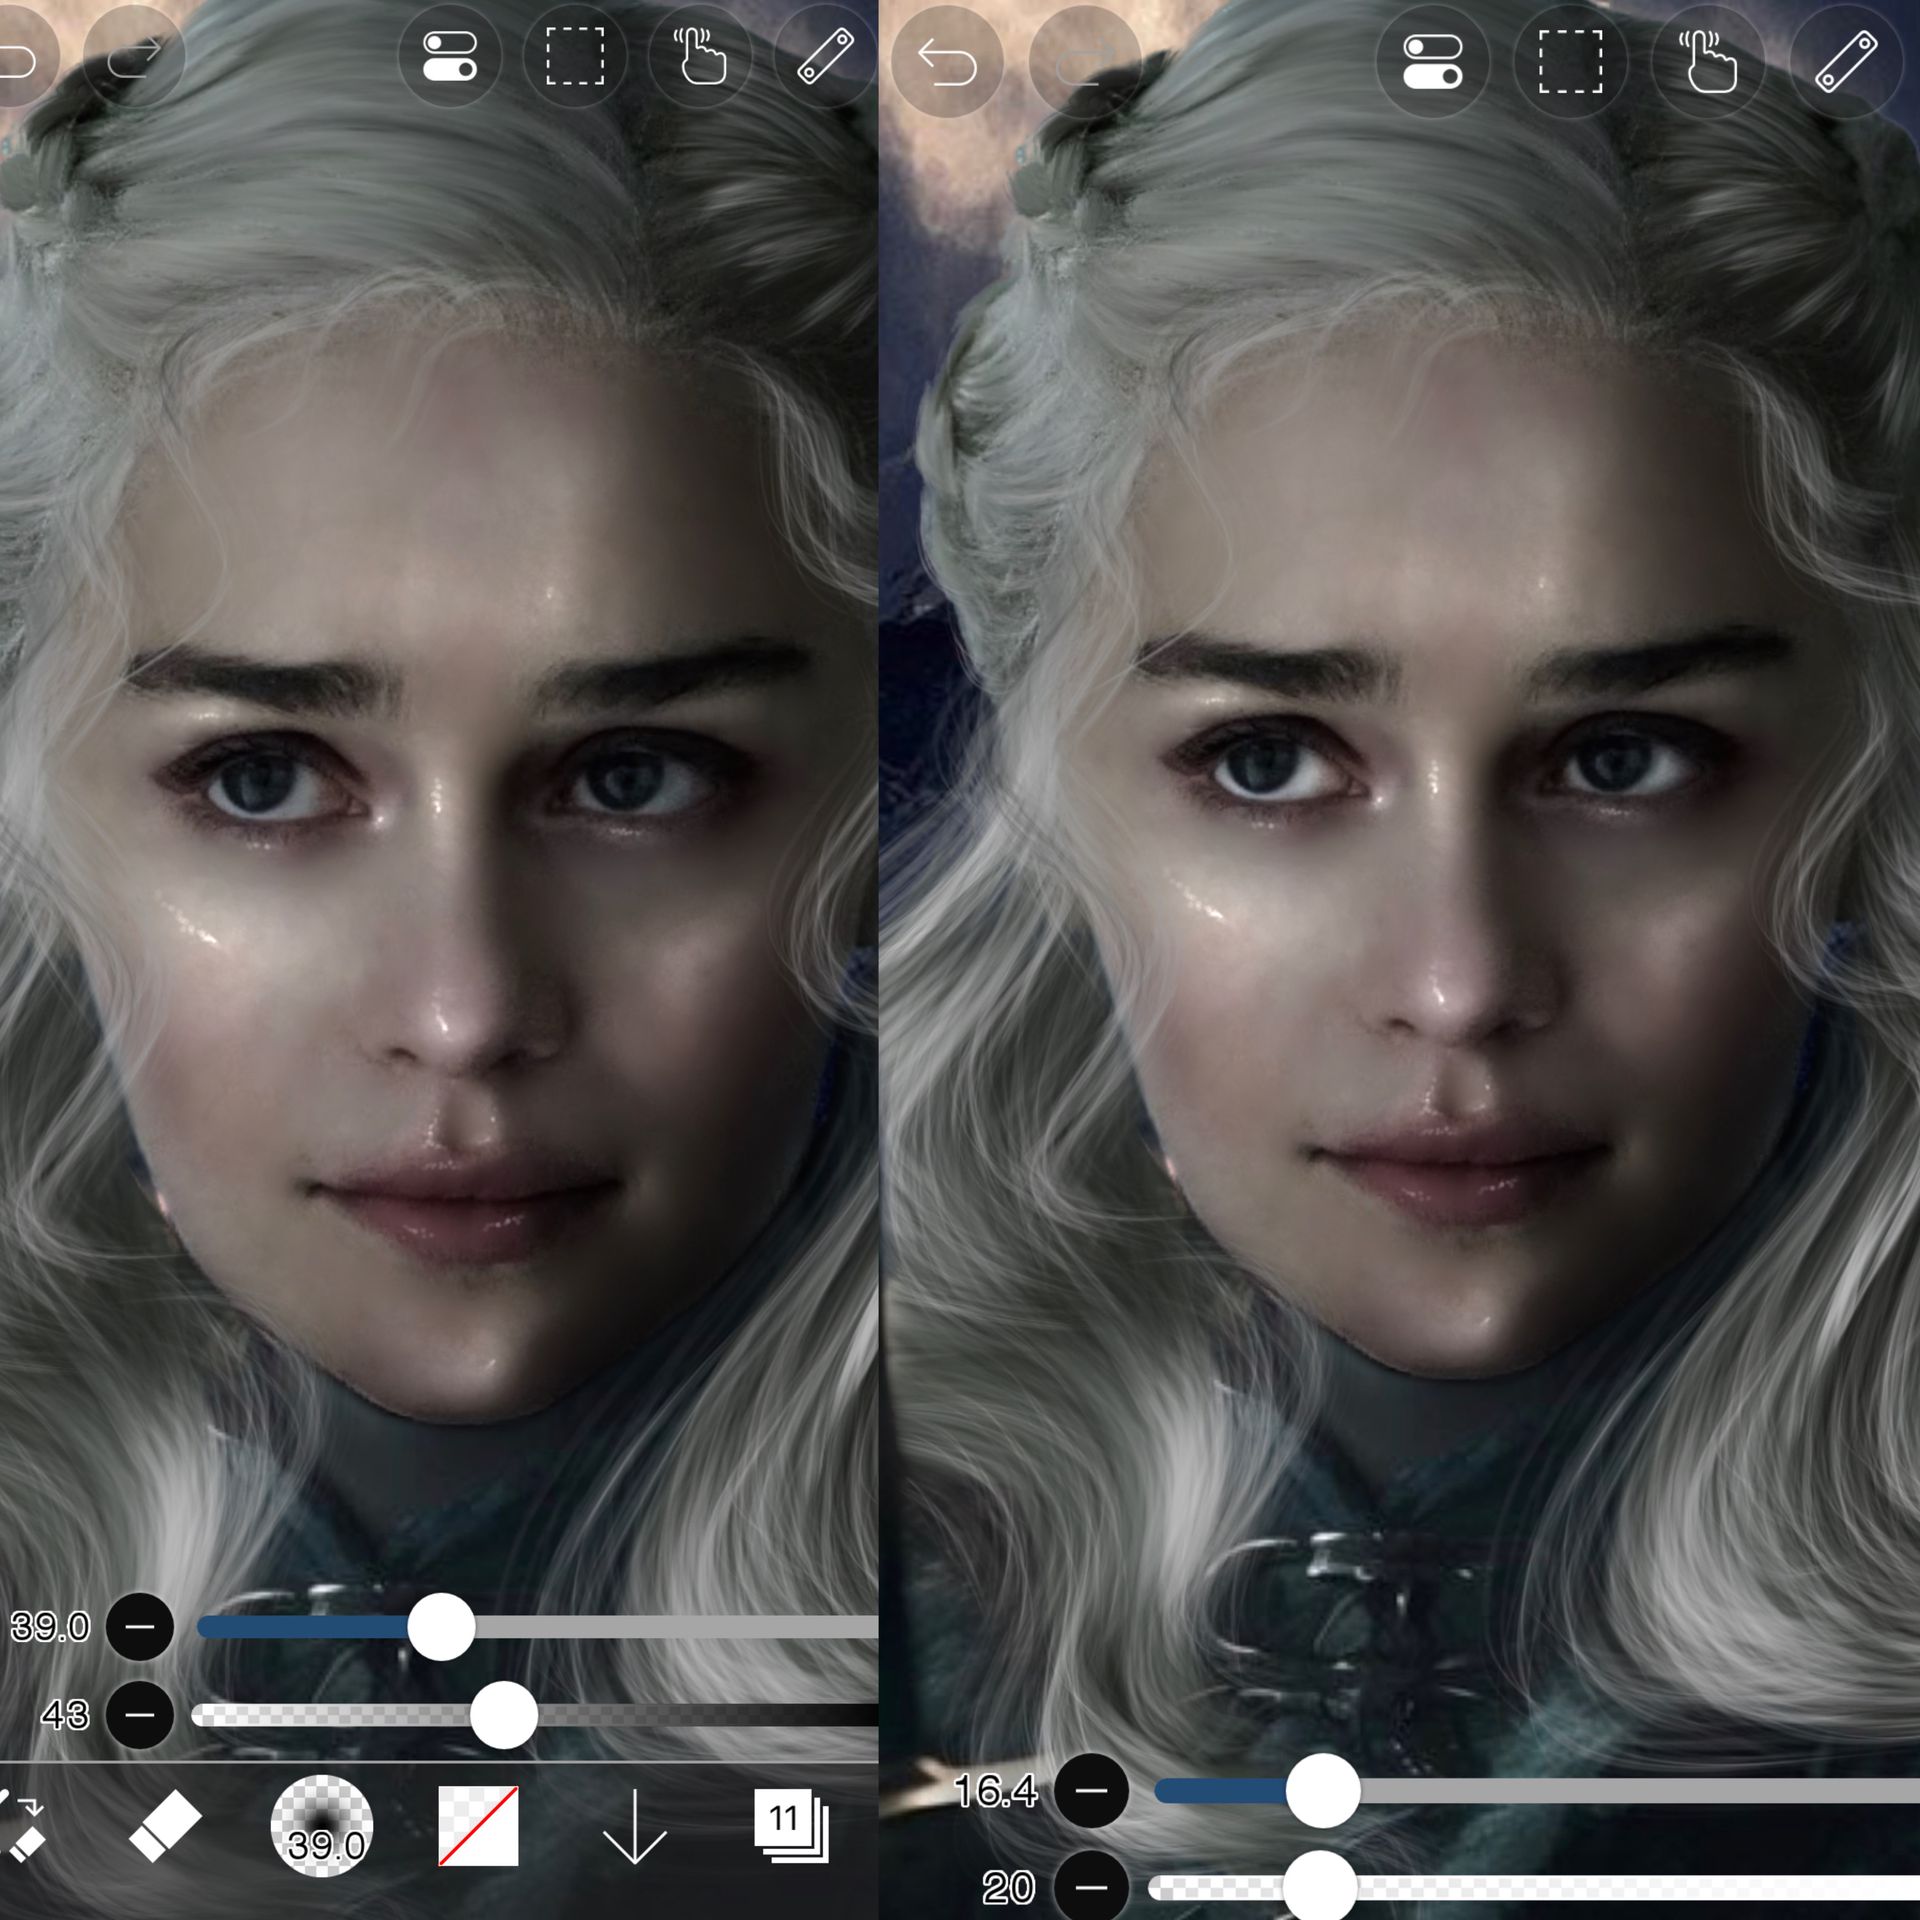Open the selection area tool in left screenshot

click(575, 57)
